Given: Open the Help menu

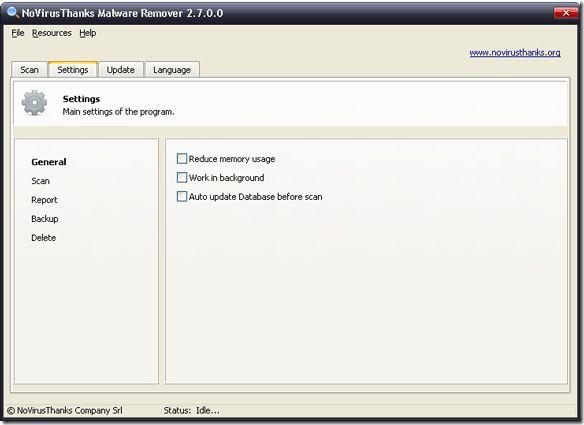Looking at the screenshot, I should pos(88,33).
